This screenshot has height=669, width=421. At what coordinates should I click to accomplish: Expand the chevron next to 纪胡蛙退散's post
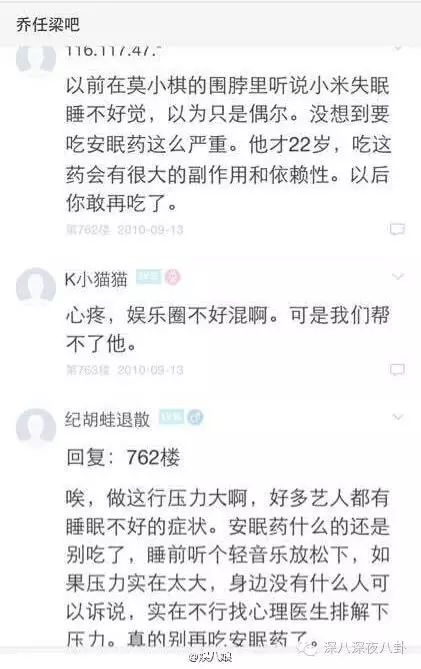[x=398, y=417]
